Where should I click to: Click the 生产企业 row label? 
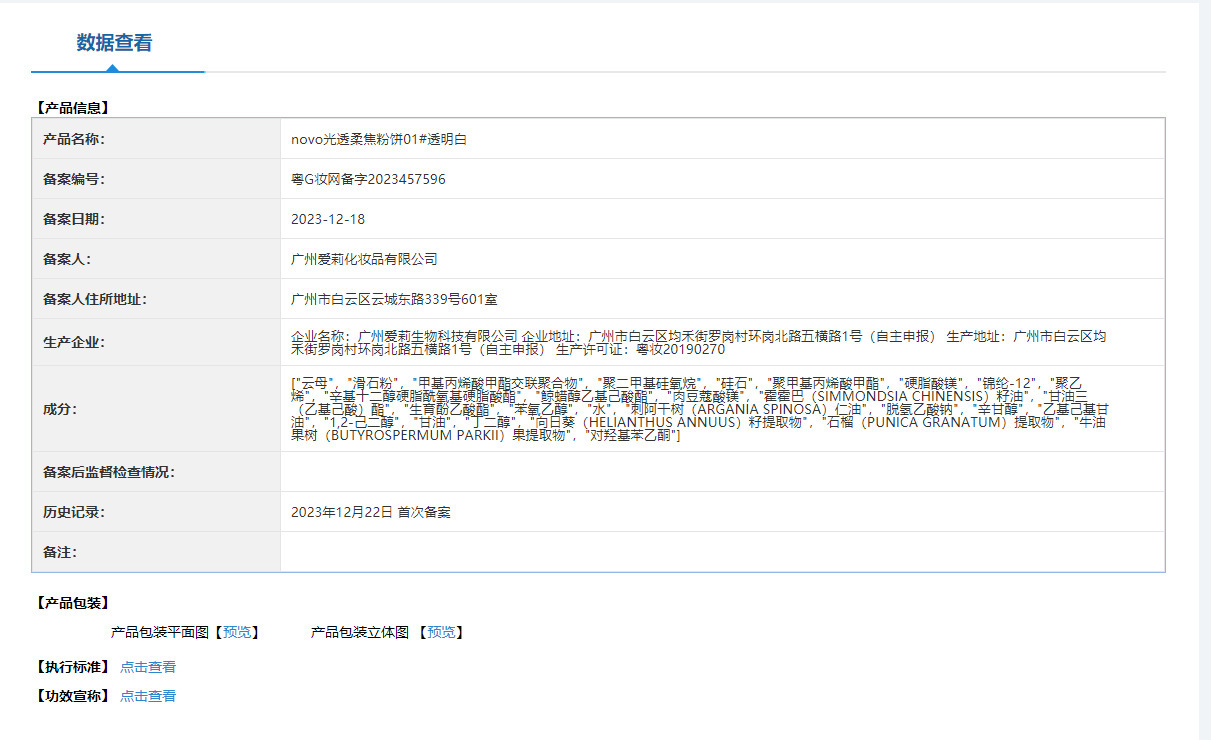point(74,343)
